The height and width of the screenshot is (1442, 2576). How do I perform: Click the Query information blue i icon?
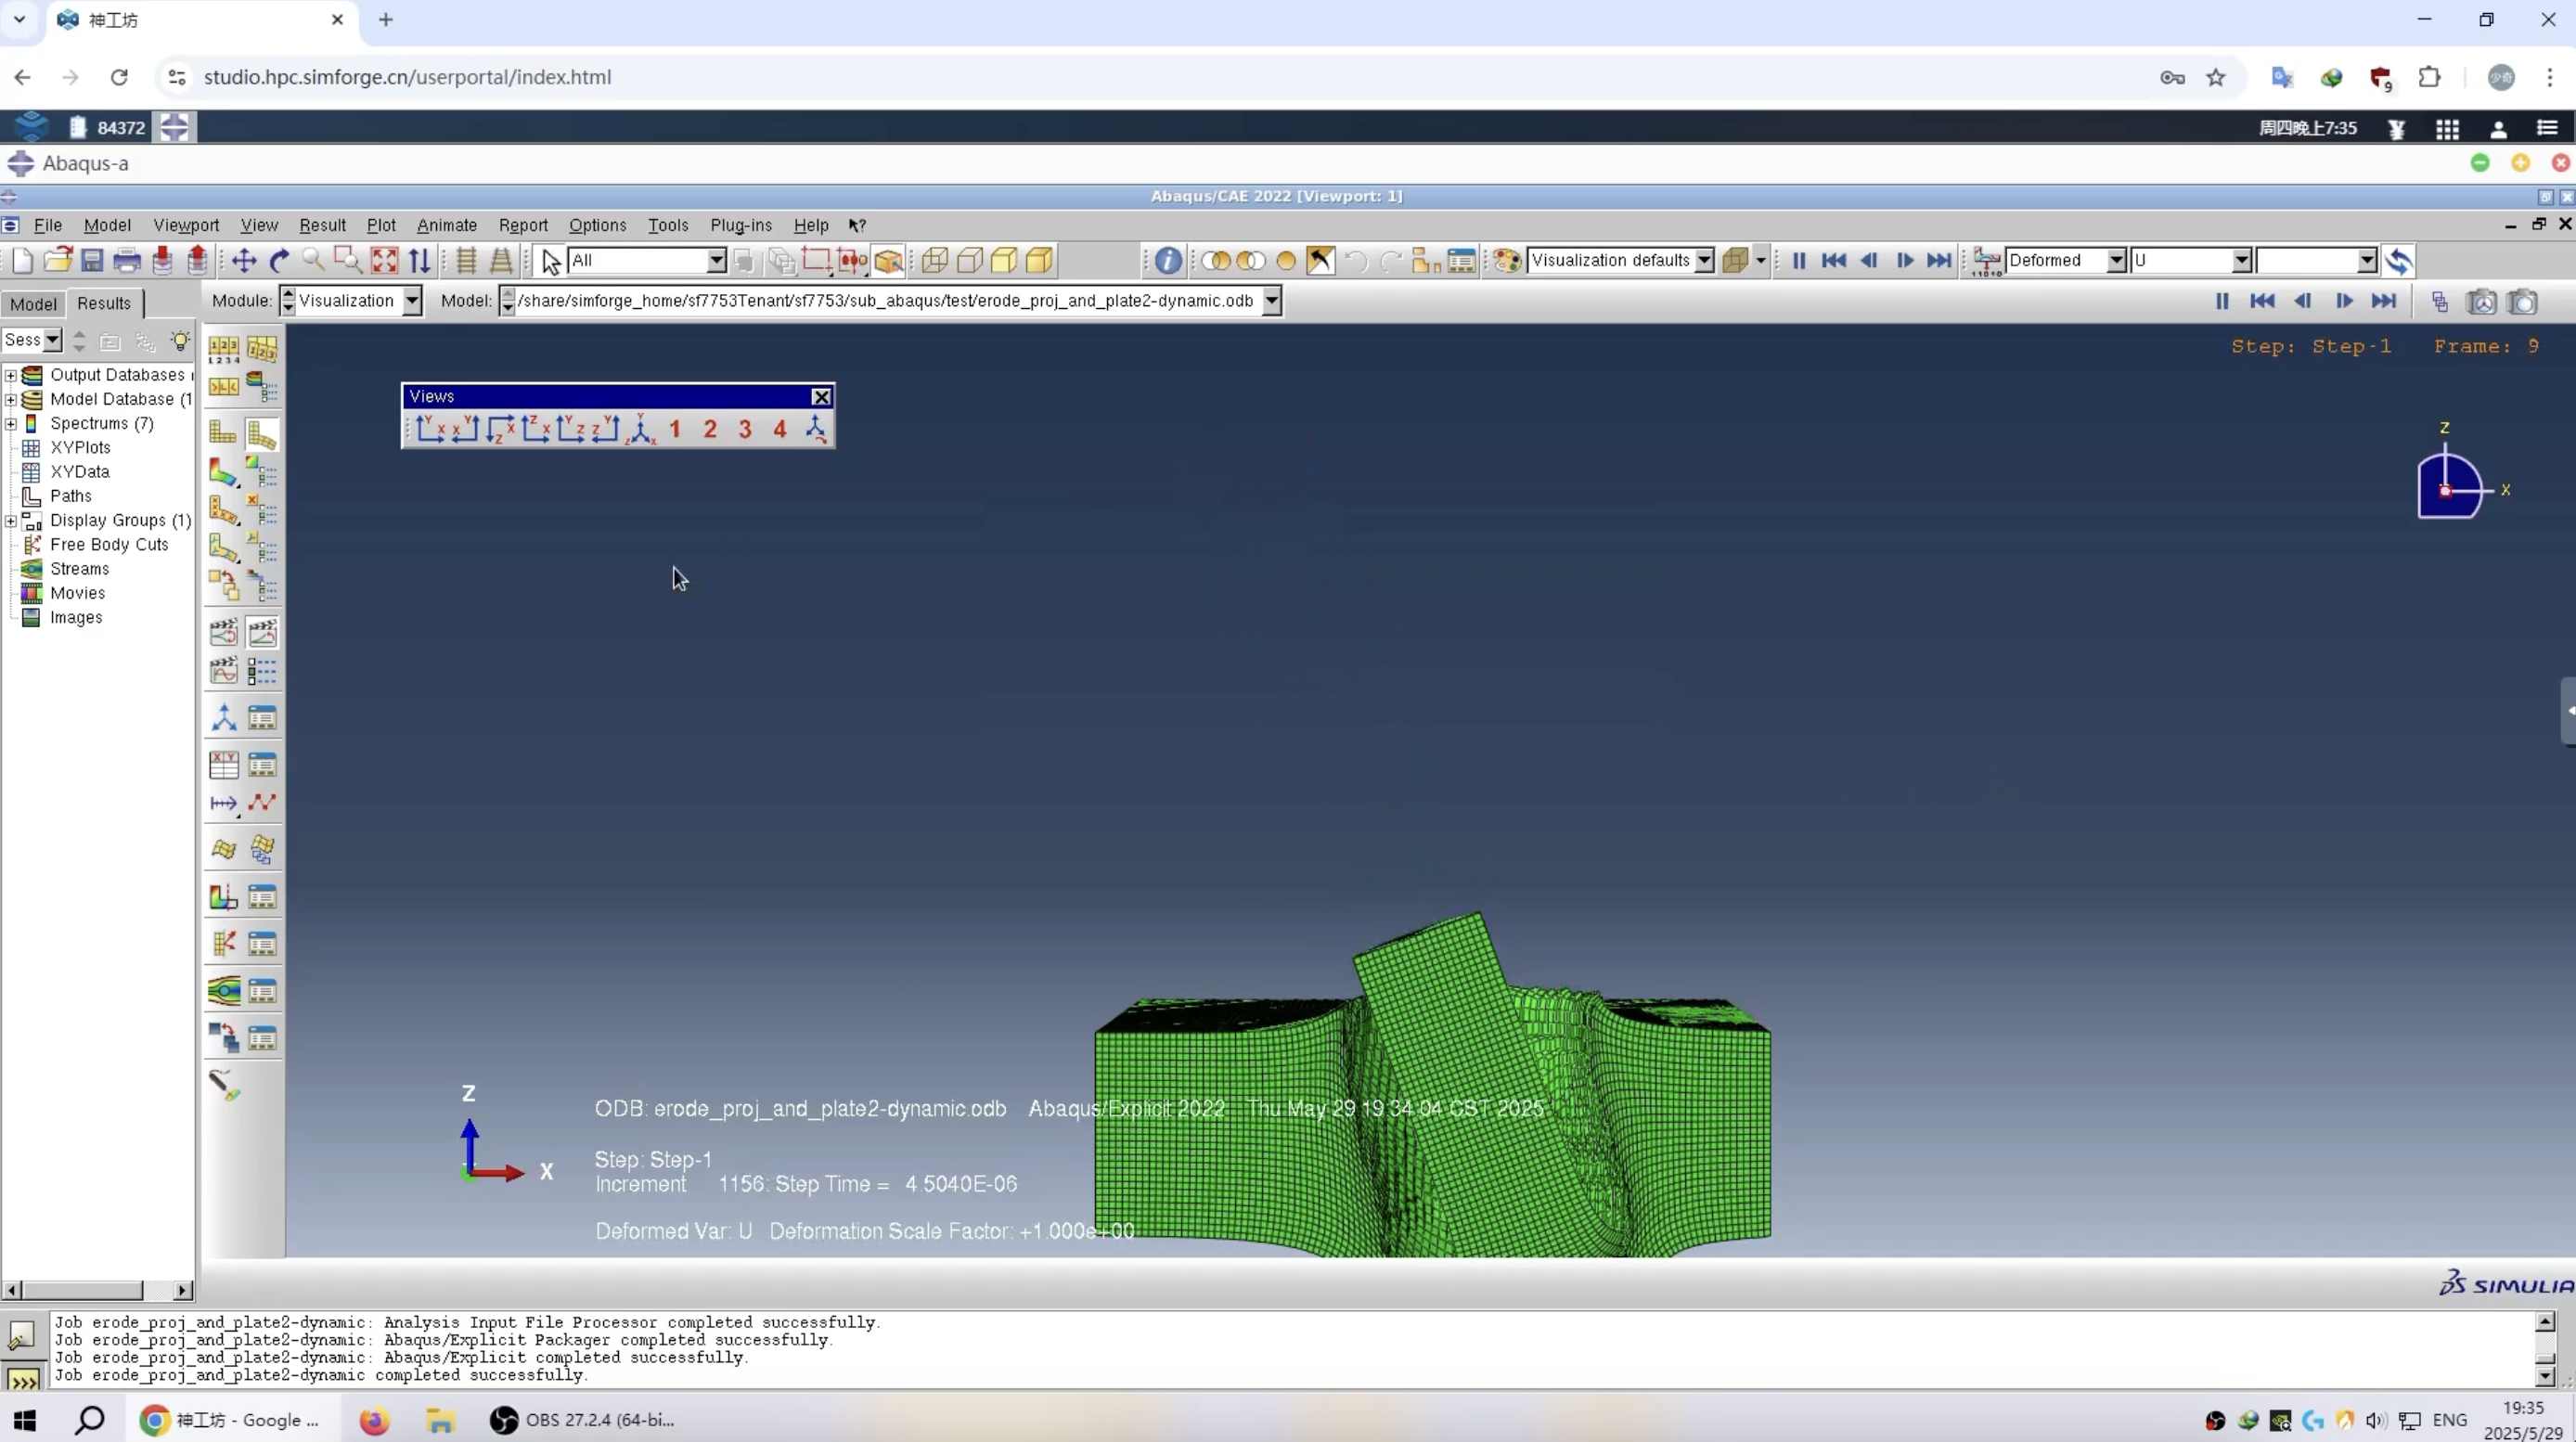point(1167,261)
